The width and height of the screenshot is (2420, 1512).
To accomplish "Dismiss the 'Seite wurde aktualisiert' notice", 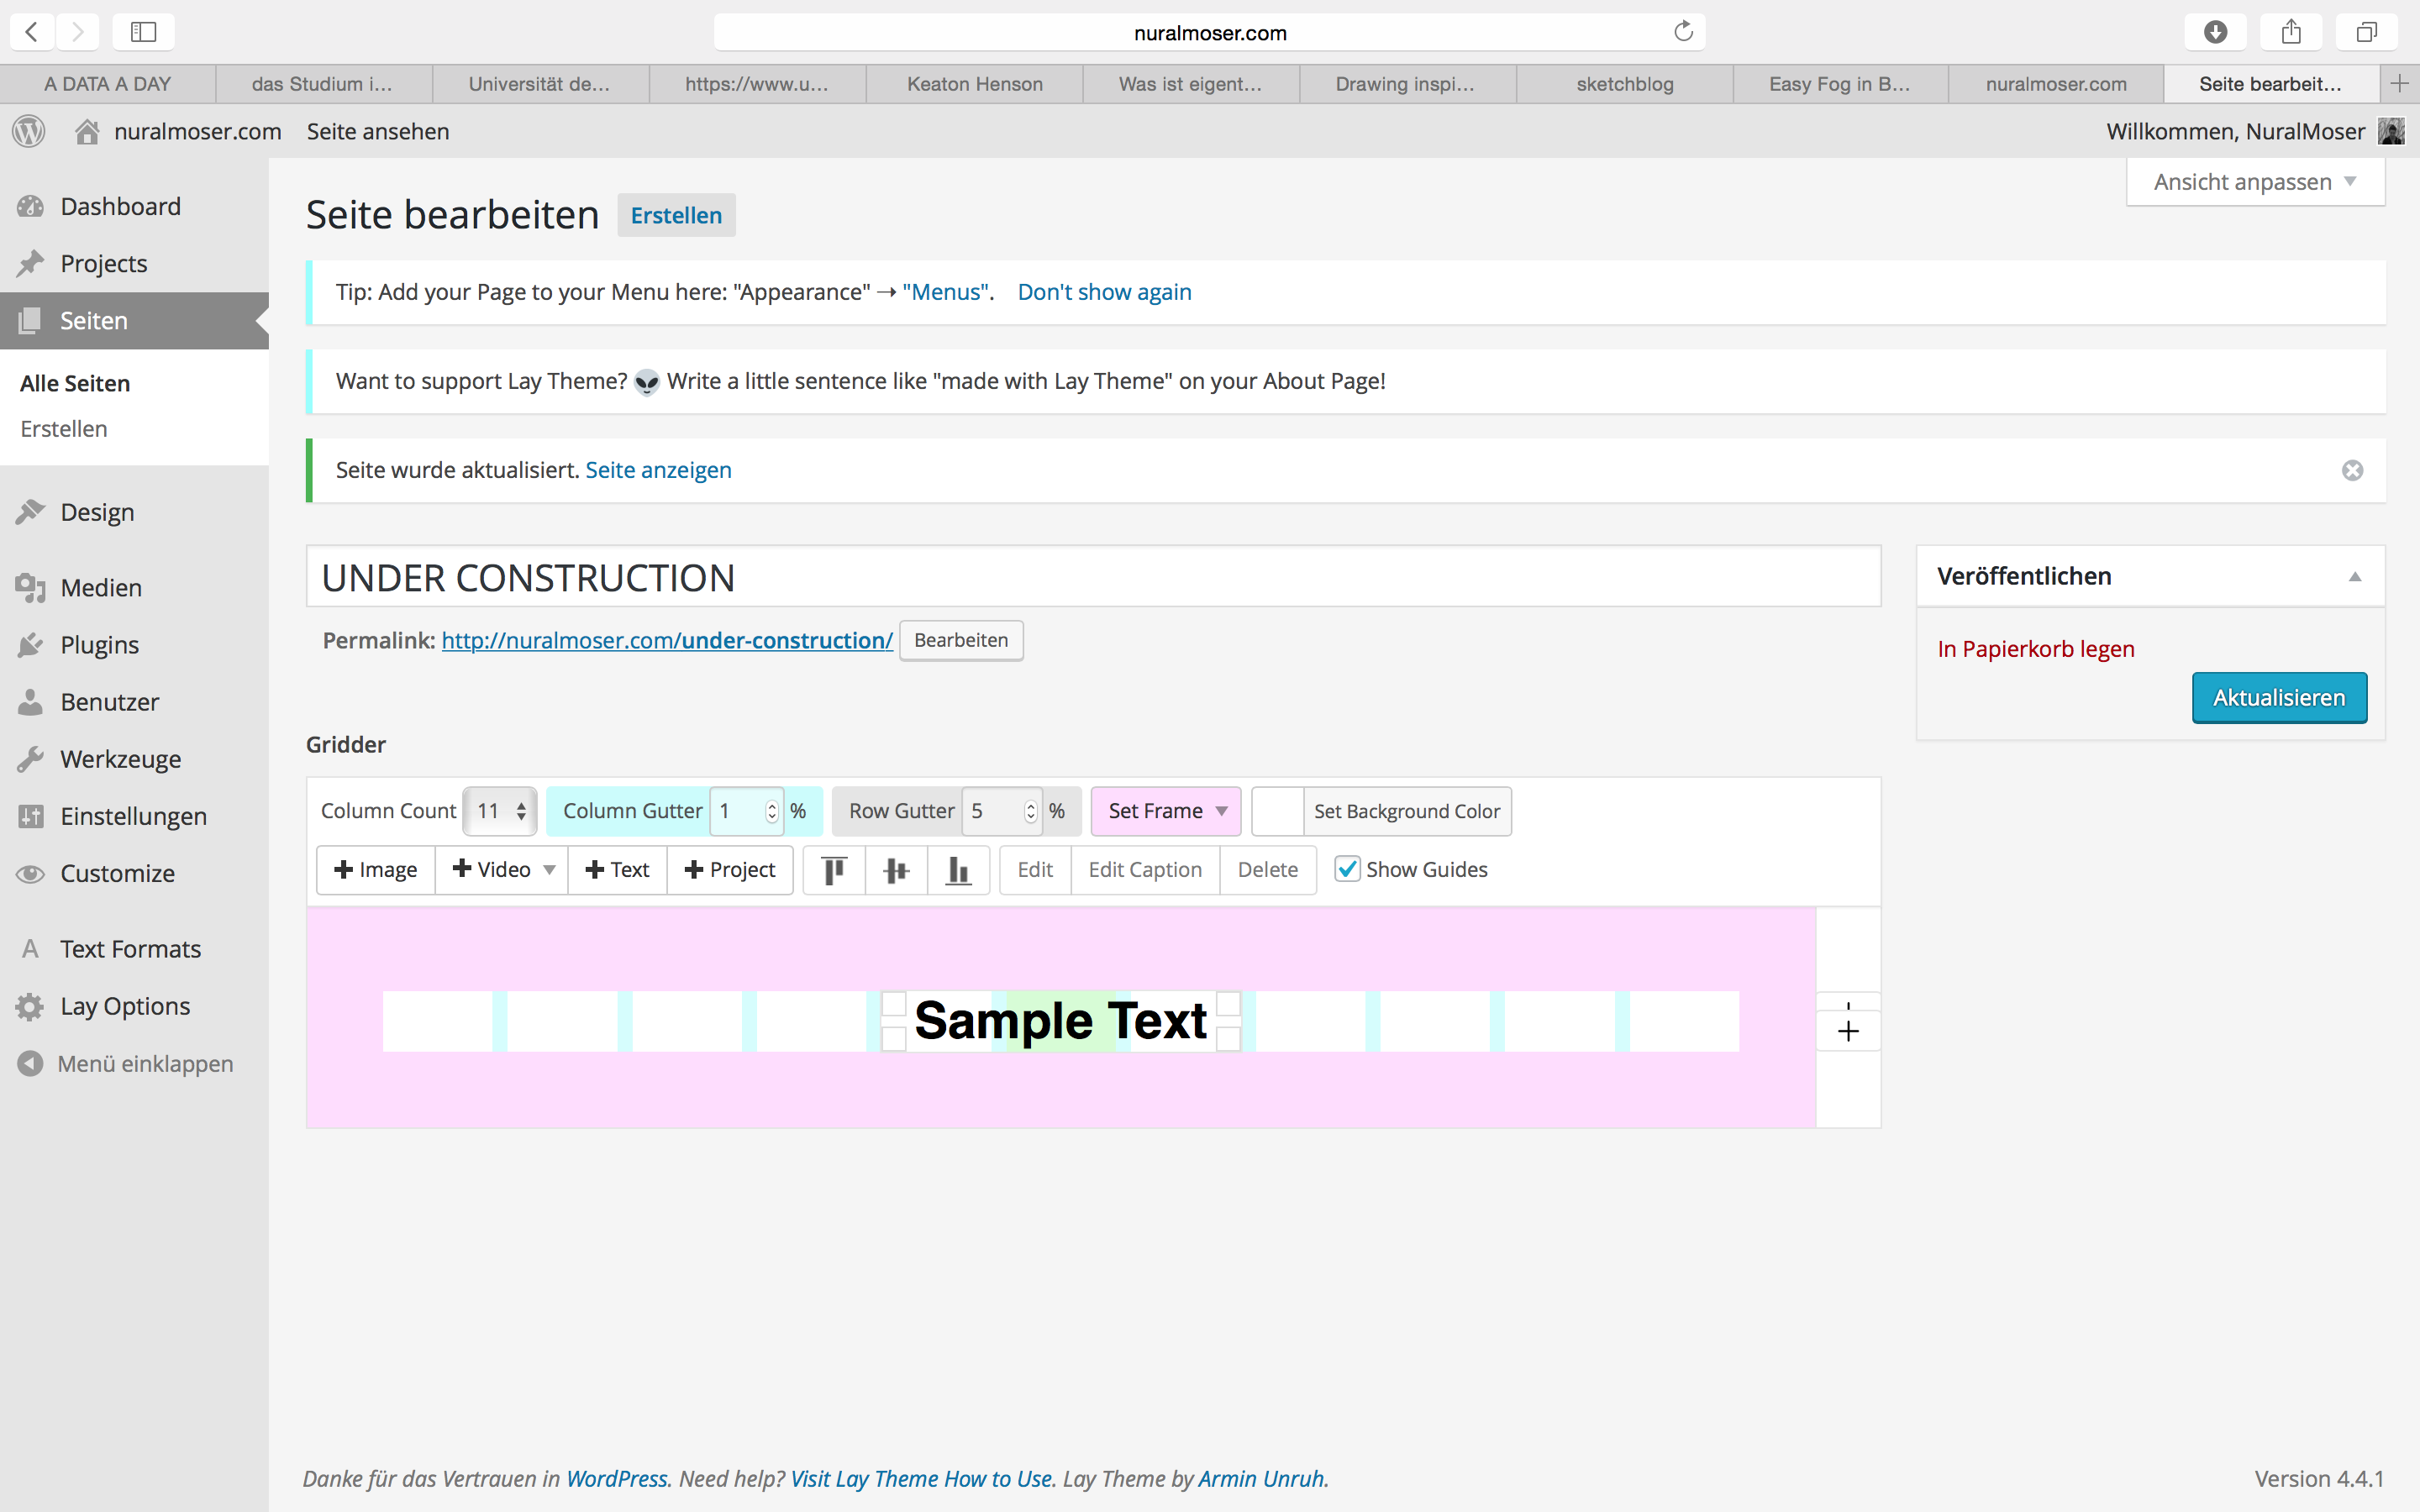I will tap(2352, 470).
